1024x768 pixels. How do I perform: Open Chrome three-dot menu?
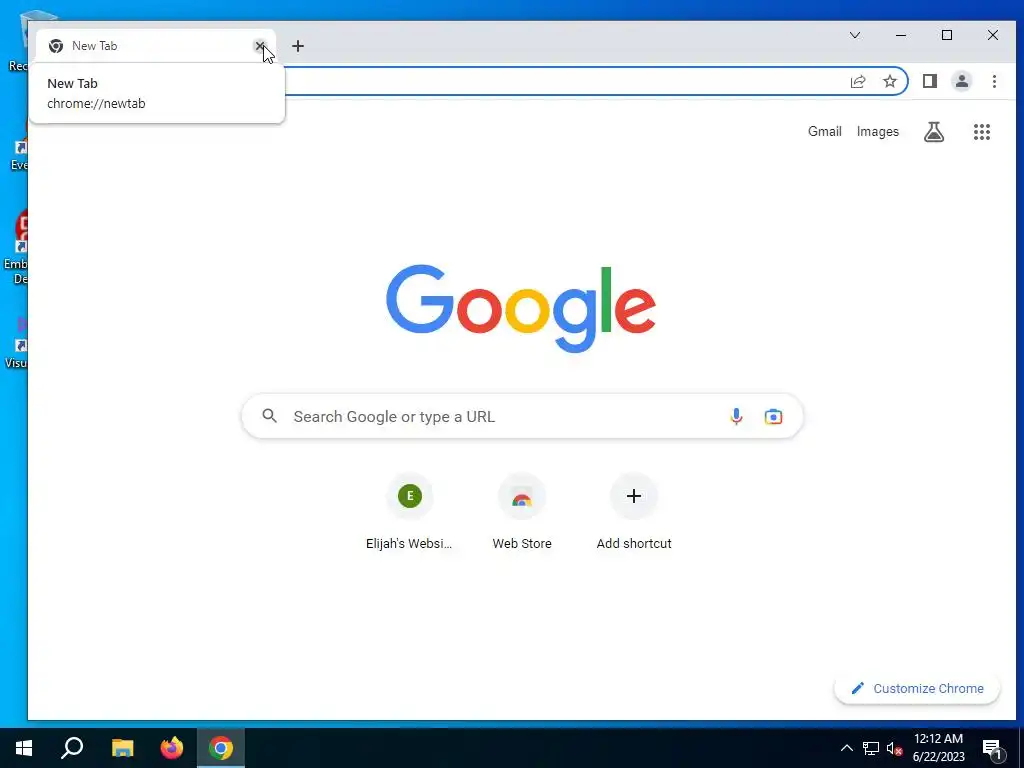point(994,81)
